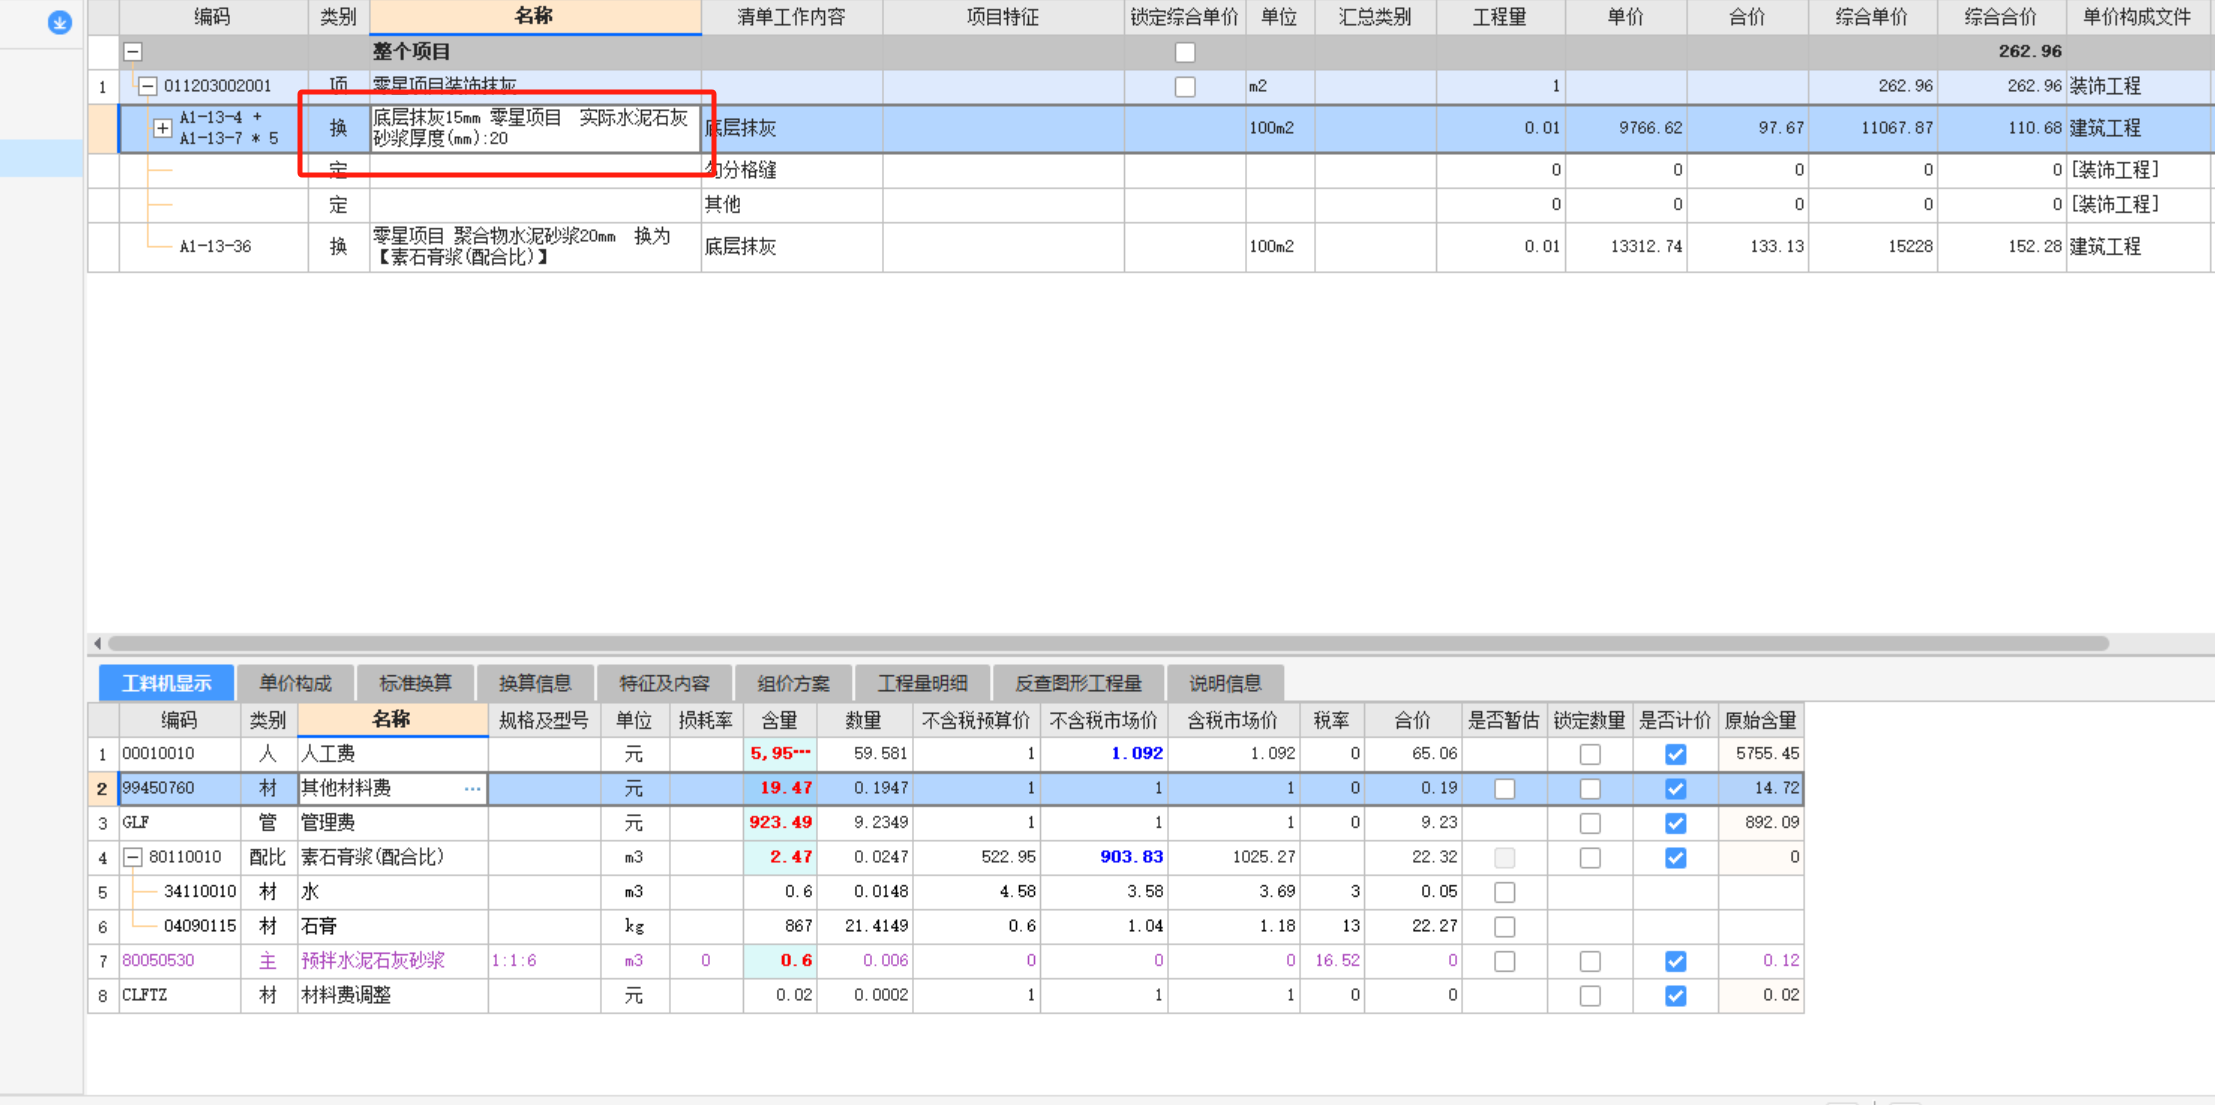The height and width of the screenshot is (1105, 2215).
Task: Select the 人工费 name cell
Action: click(x=393, y=754)
